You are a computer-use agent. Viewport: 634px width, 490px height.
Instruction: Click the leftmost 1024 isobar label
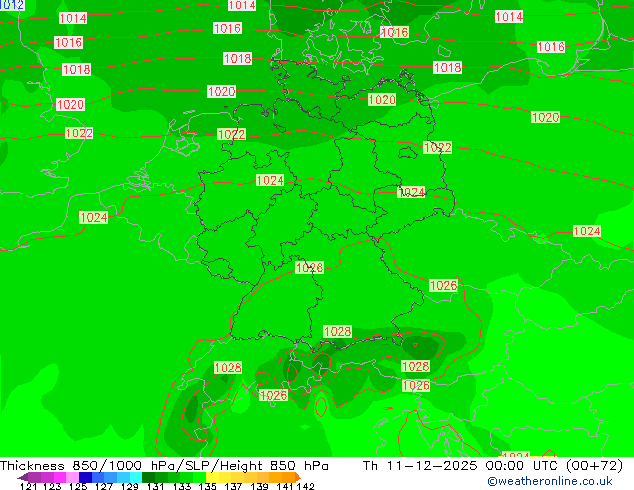pos(93,218)
